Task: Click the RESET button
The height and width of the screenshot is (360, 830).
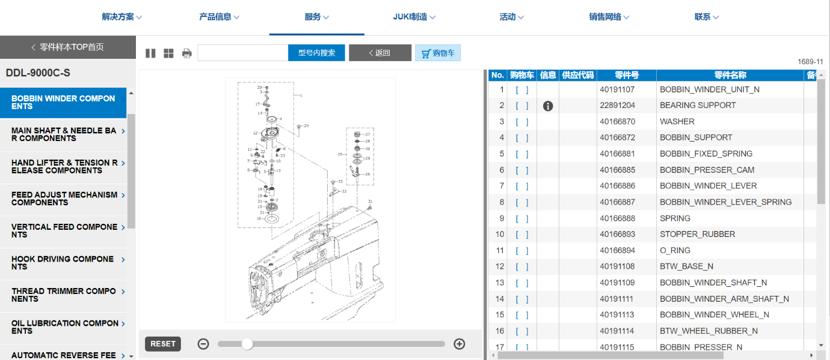Action: click(x=163, y=344)
